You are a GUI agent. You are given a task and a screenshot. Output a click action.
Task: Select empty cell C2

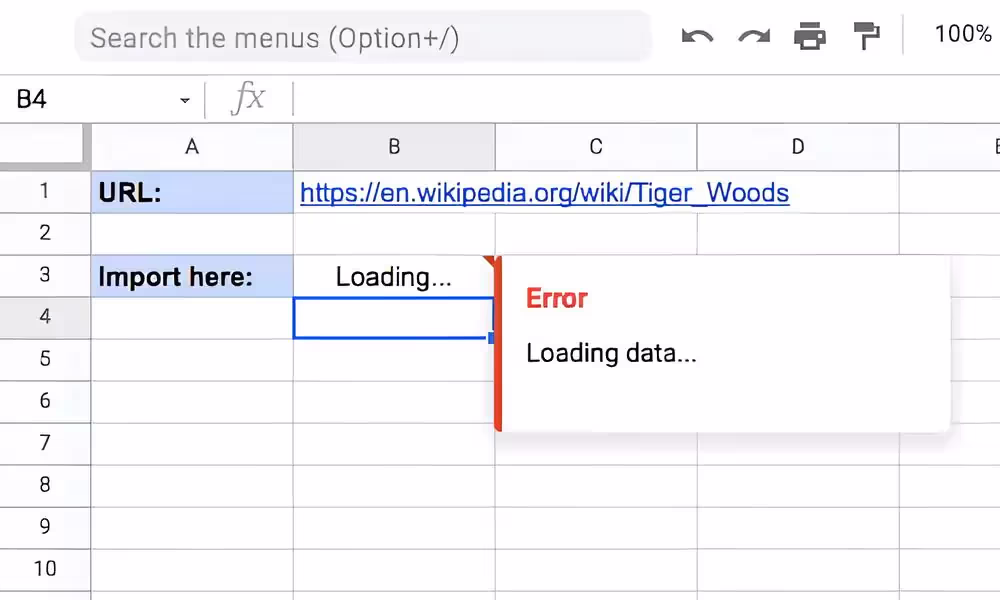[x=596, y=234]
